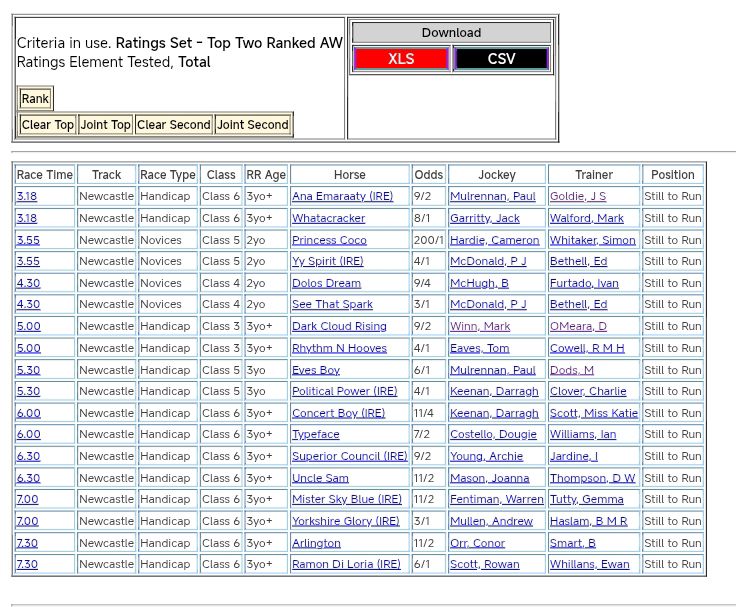This screenshot has height=607, width=736.
Task: Open trainer Scott, Miss Katie link
Action: click(x=593, y=413)
